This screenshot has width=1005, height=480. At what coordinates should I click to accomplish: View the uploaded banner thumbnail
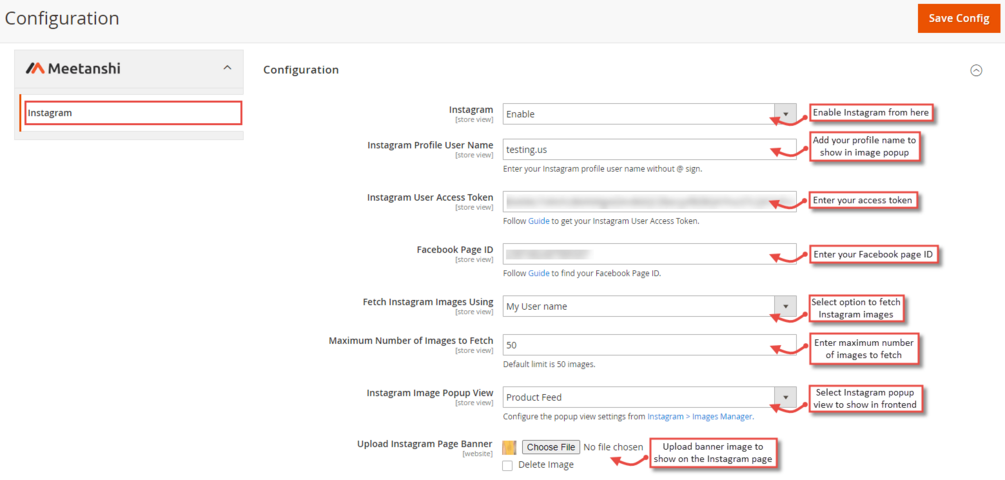pos(510,447)
